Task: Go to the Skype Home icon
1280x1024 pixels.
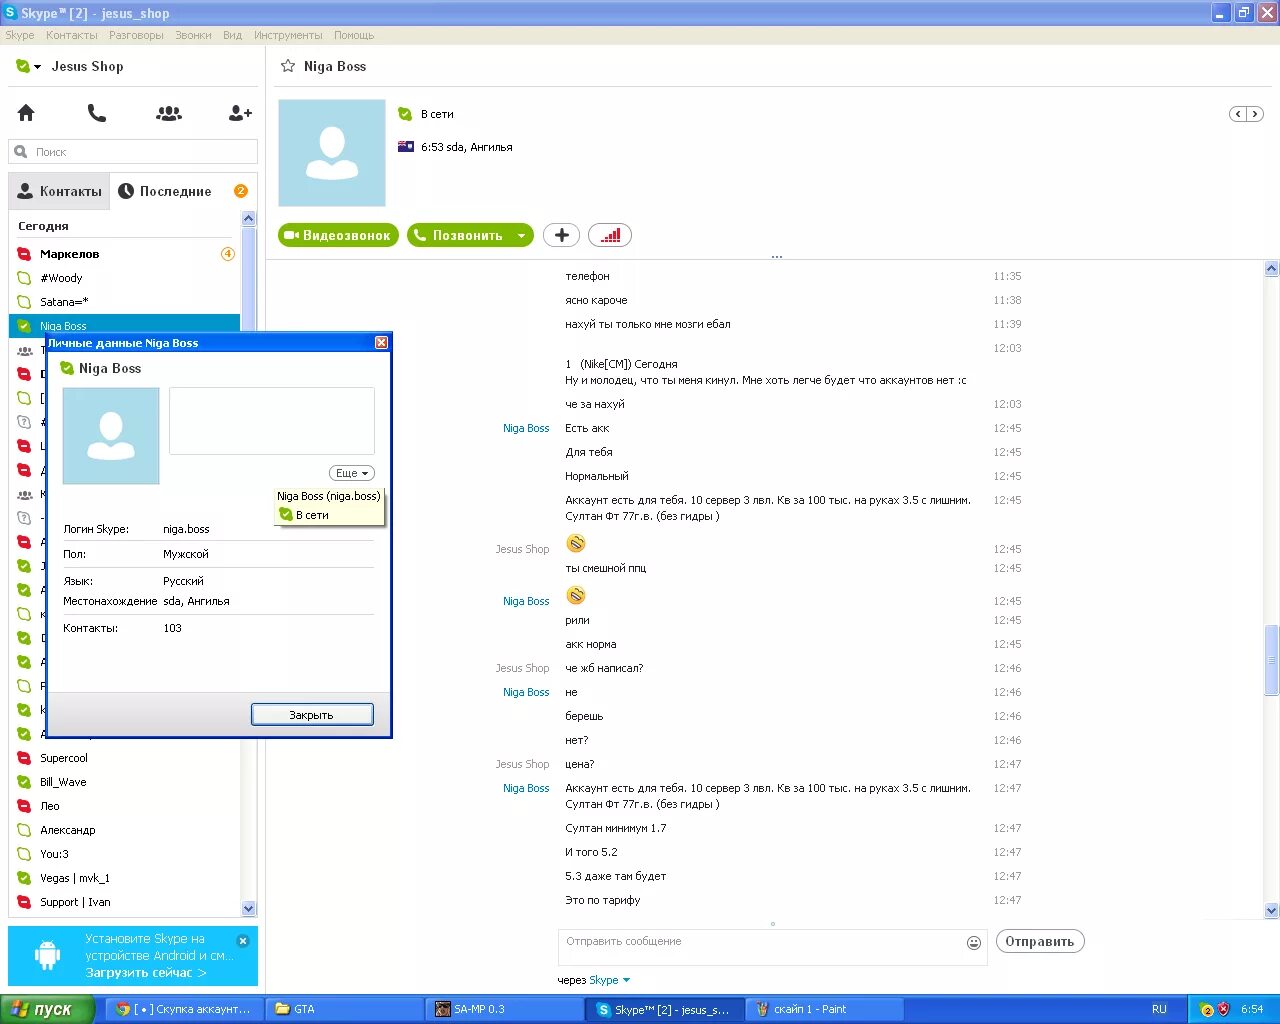Action: click(x=26, y=113)
